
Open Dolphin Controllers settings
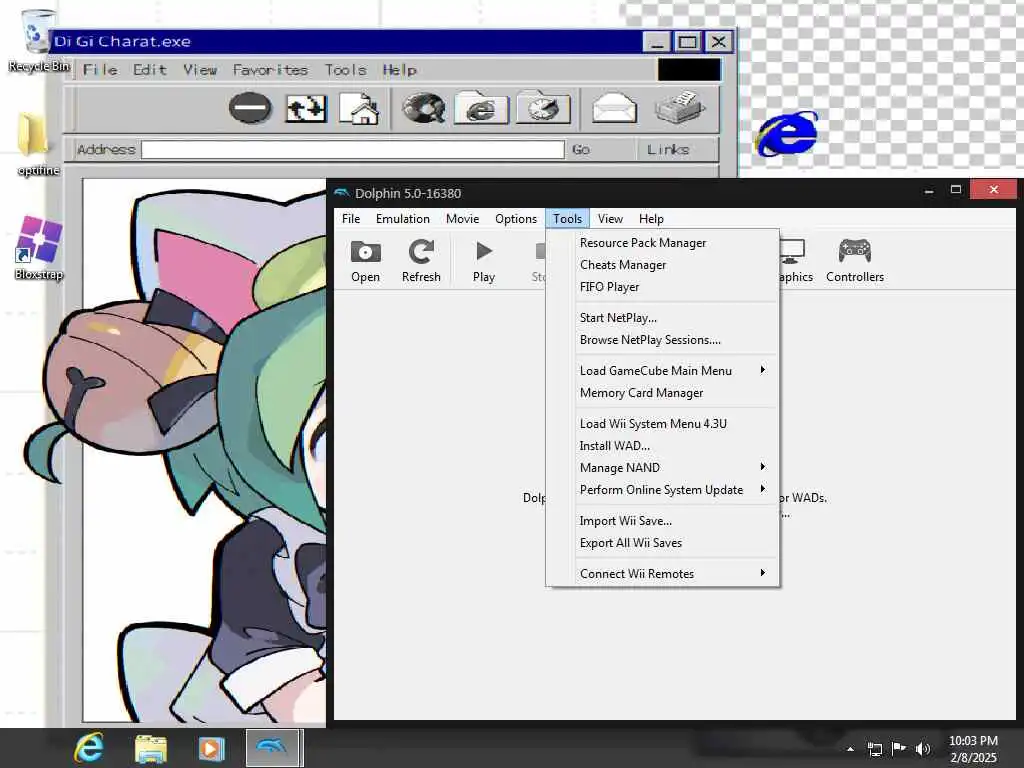(855, 261)
